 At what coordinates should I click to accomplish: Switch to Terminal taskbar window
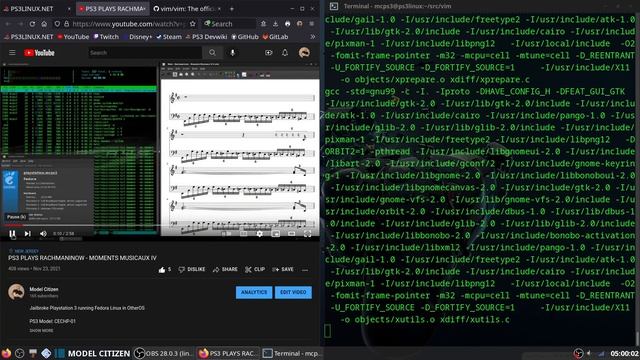pos(291,353)
